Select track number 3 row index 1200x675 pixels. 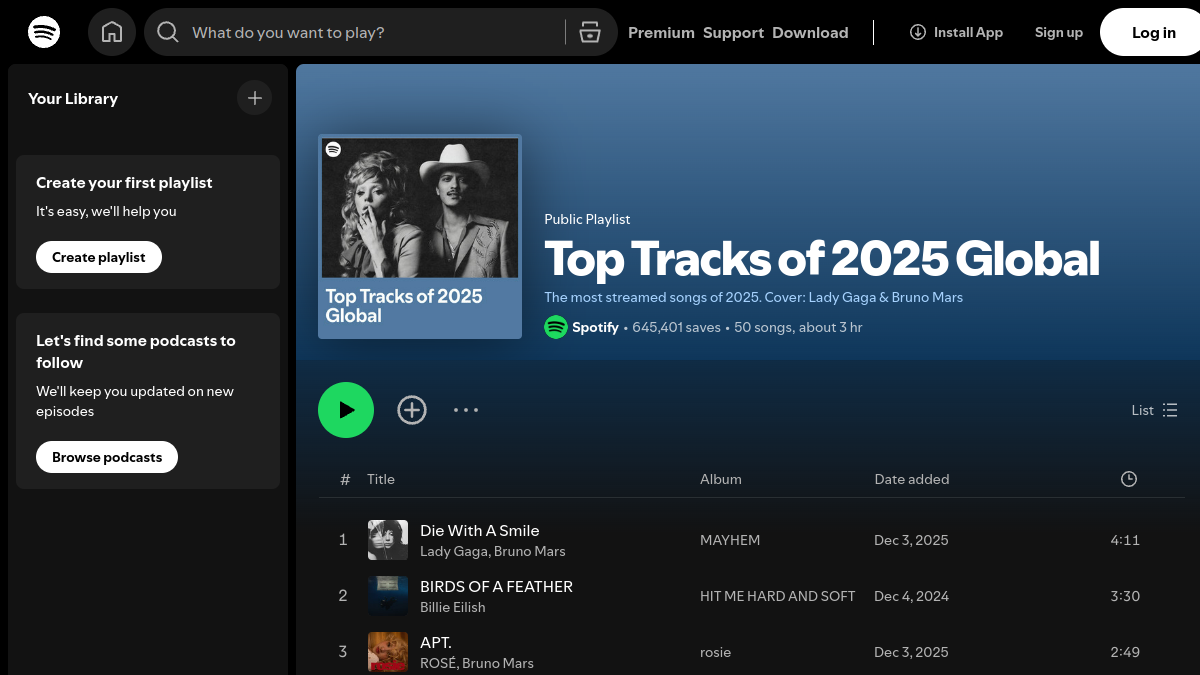coord(343,652)
